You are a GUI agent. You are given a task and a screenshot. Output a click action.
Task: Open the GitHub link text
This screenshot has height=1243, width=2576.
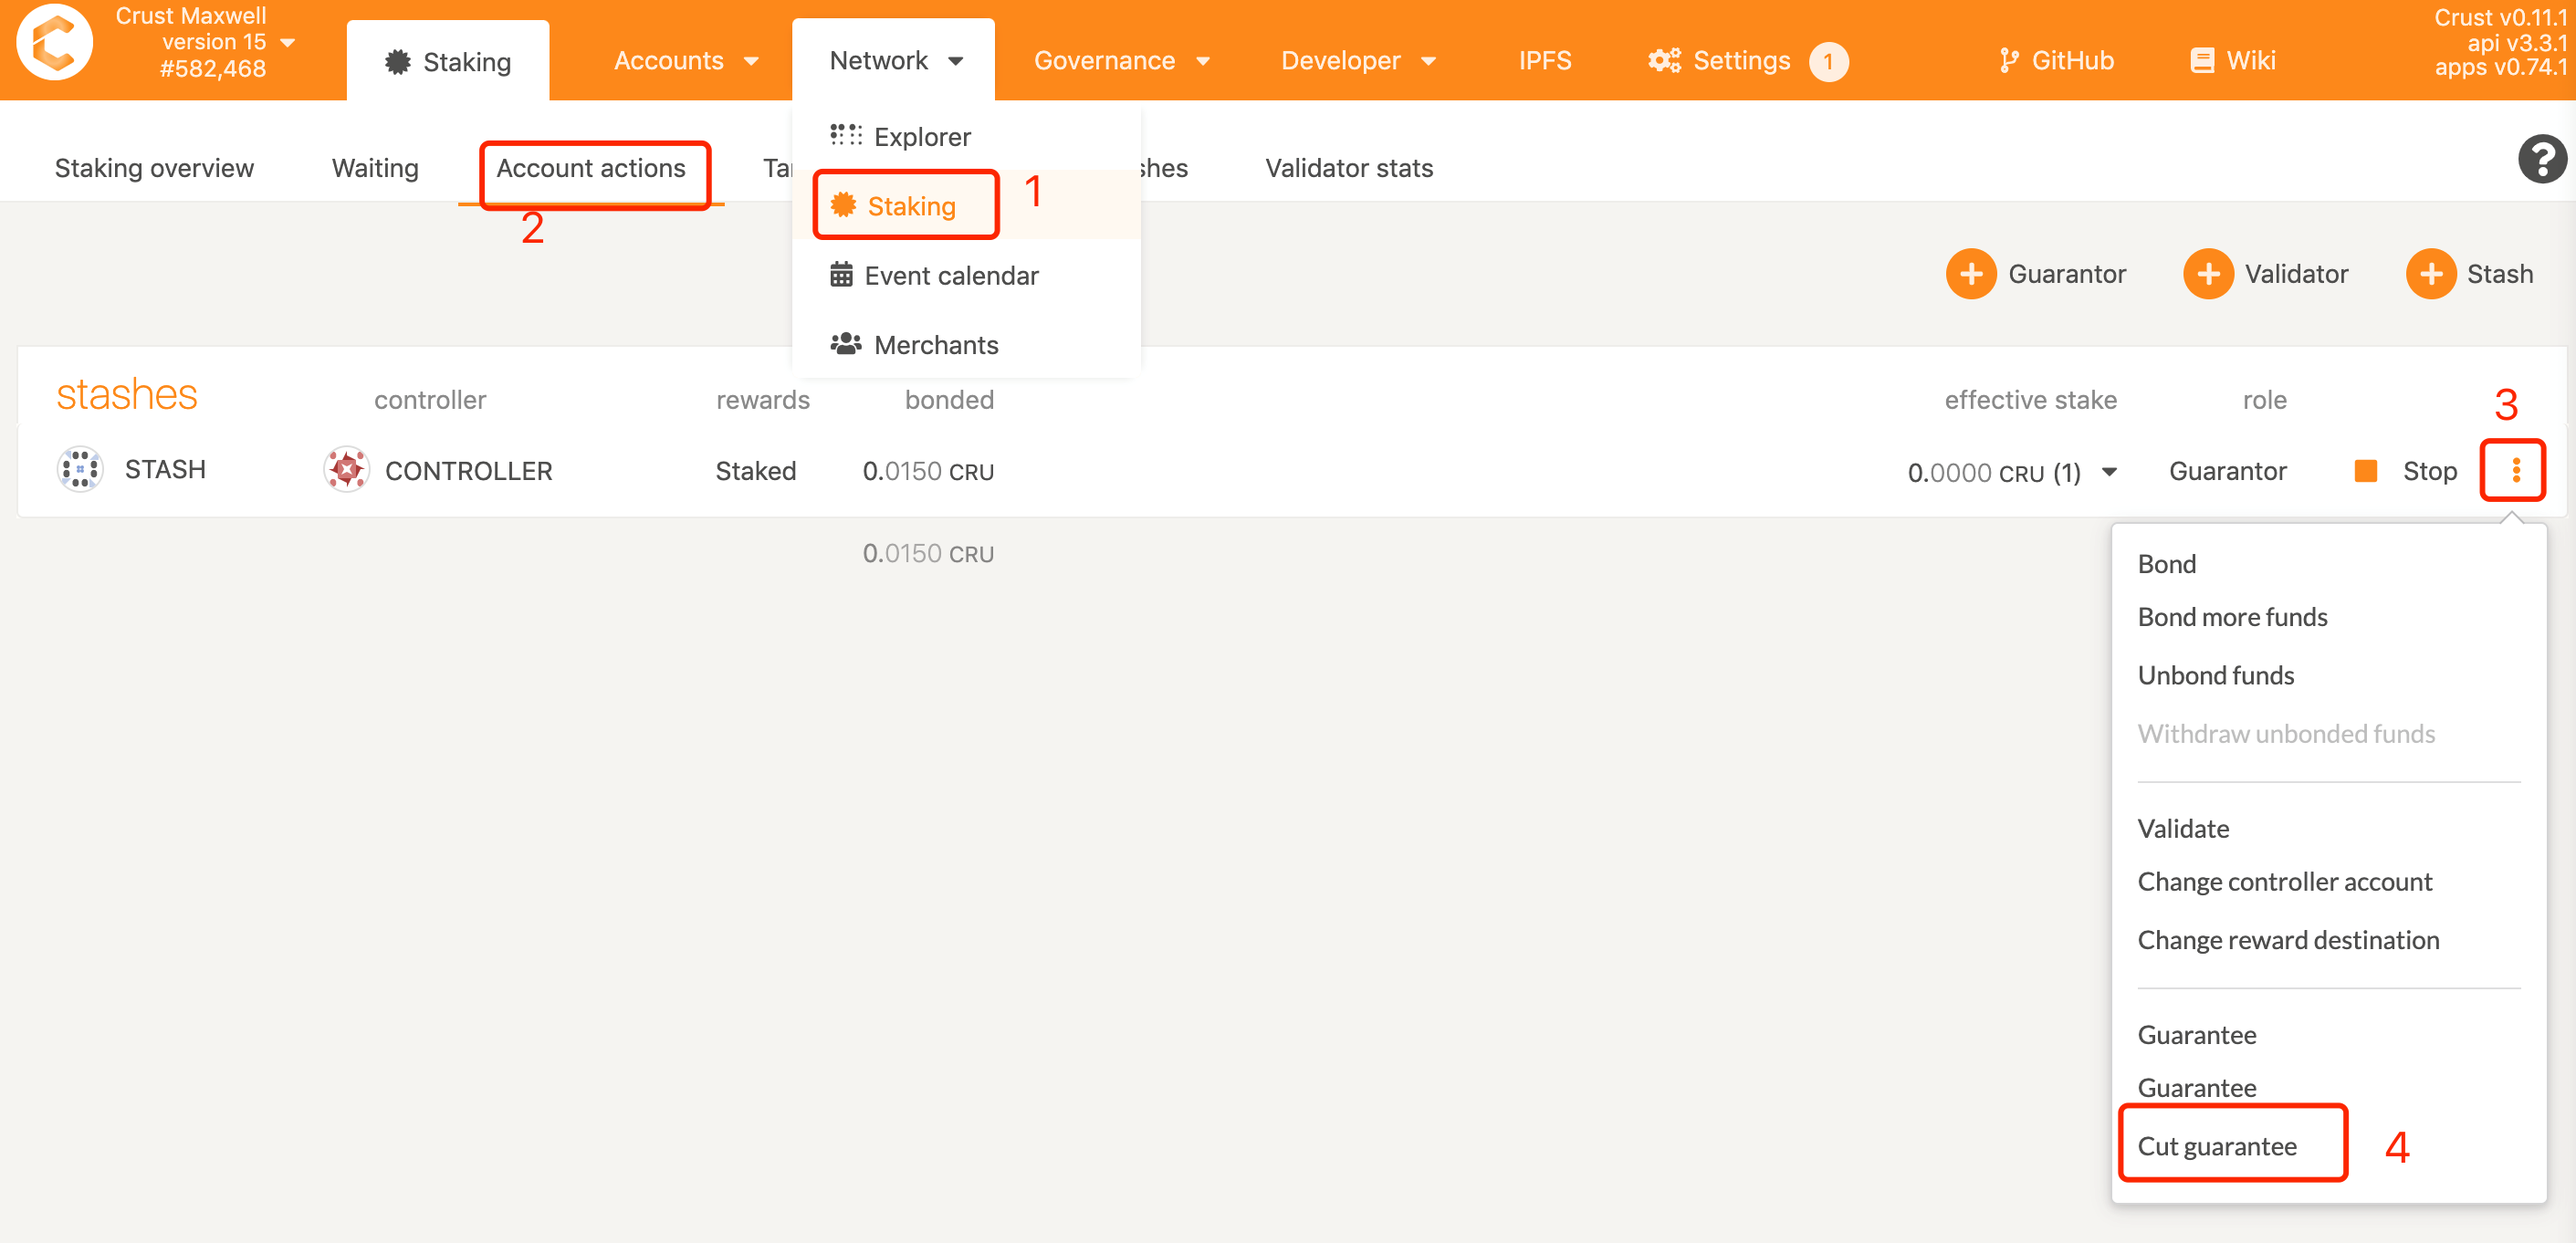(2072, 61)
